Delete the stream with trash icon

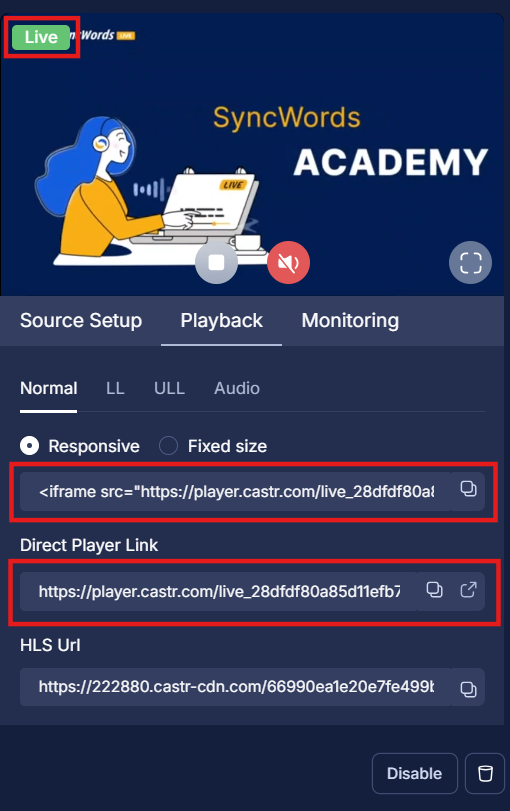point(485,774)
